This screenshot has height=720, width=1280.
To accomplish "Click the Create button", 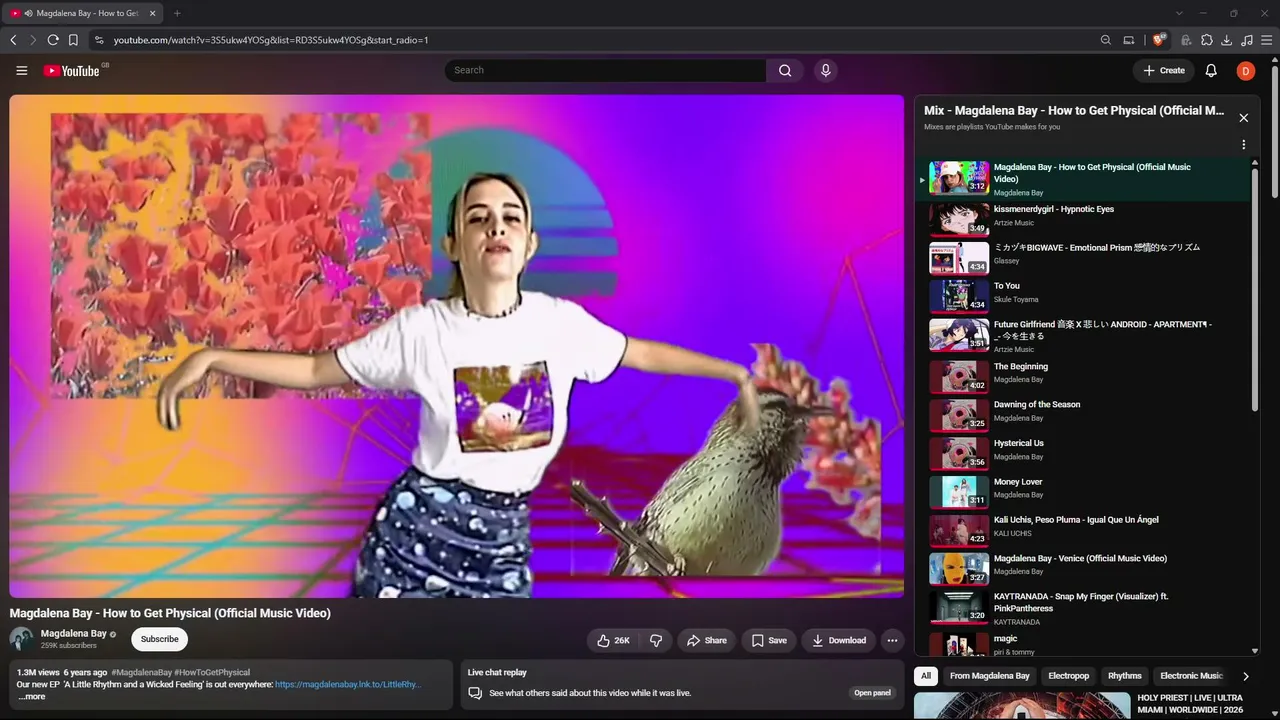I will coord(1164,71).
